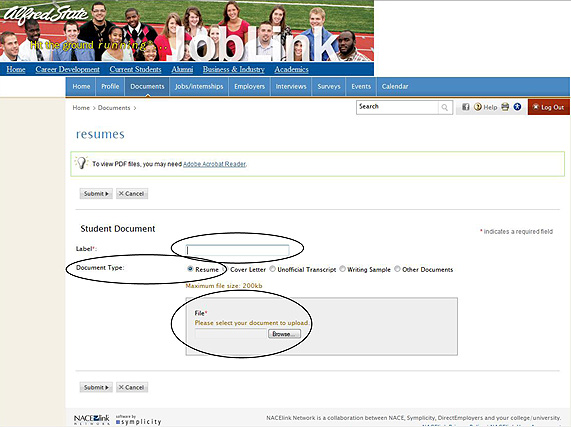This screenshot has height=427, width=571.
Task: Open Help with the question icon
Action: (x=485, y=107)
